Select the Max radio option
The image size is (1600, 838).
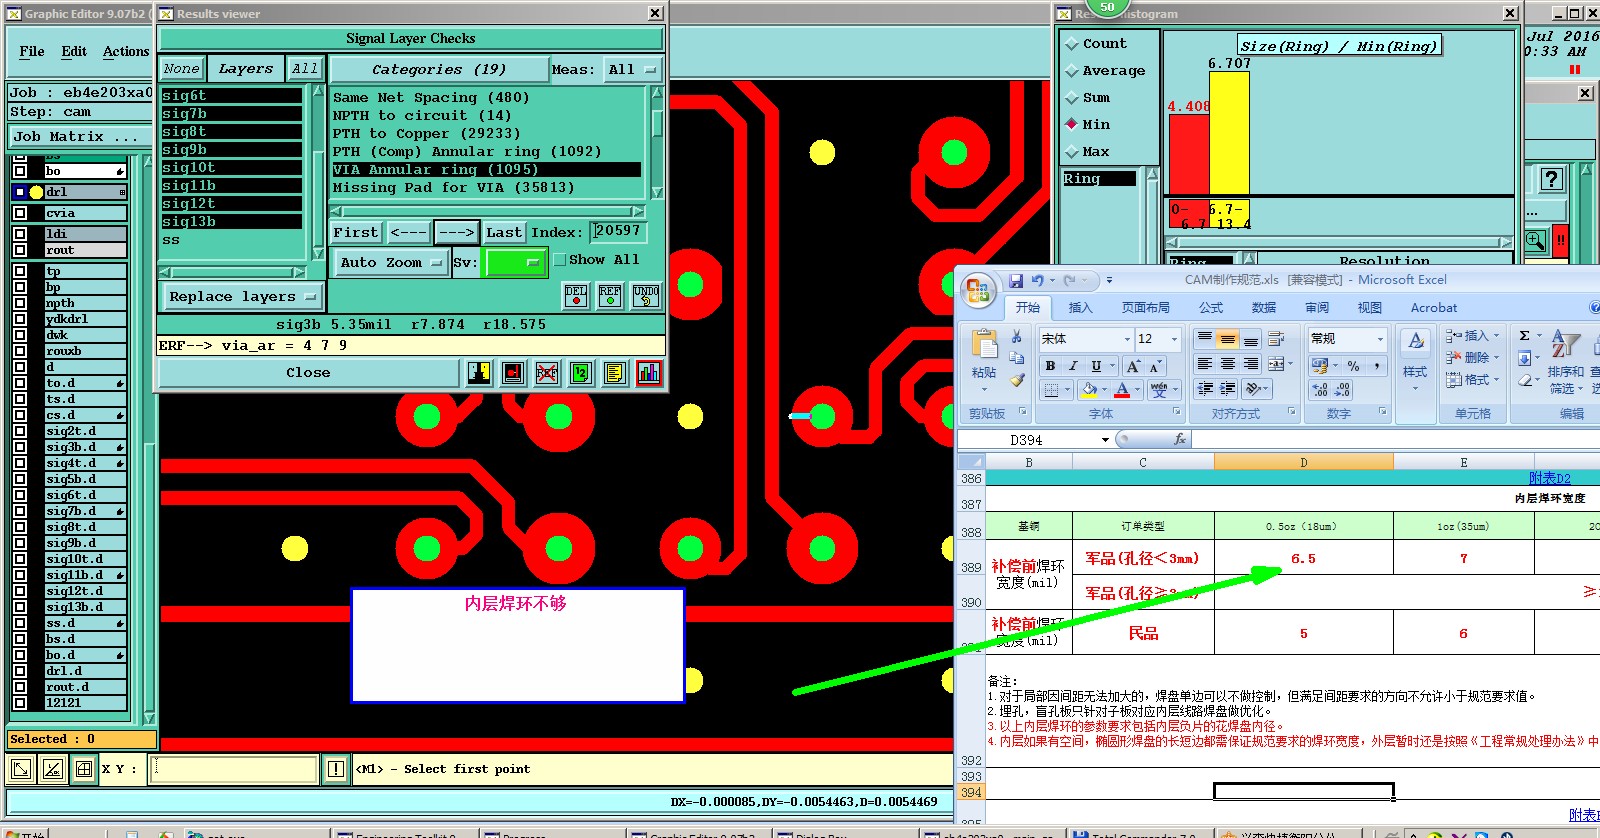tap(1072, 152)
